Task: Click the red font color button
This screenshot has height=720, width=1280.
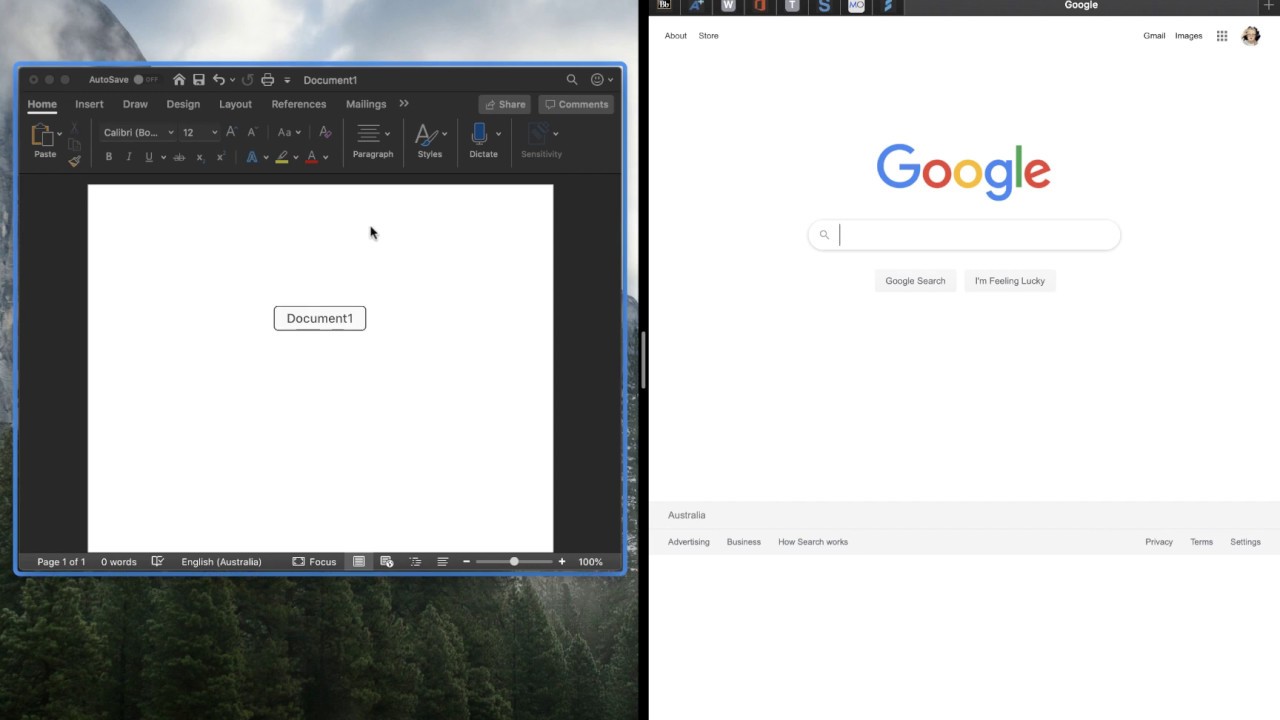Action: coord(312,157)
